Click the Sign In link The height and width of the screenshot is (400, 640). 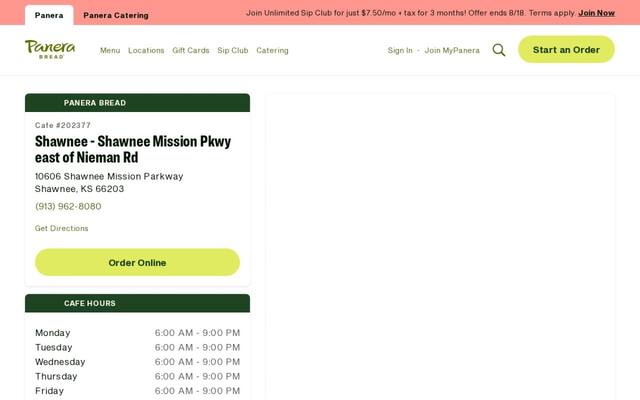pyautogui.click(x=400, y=50)
